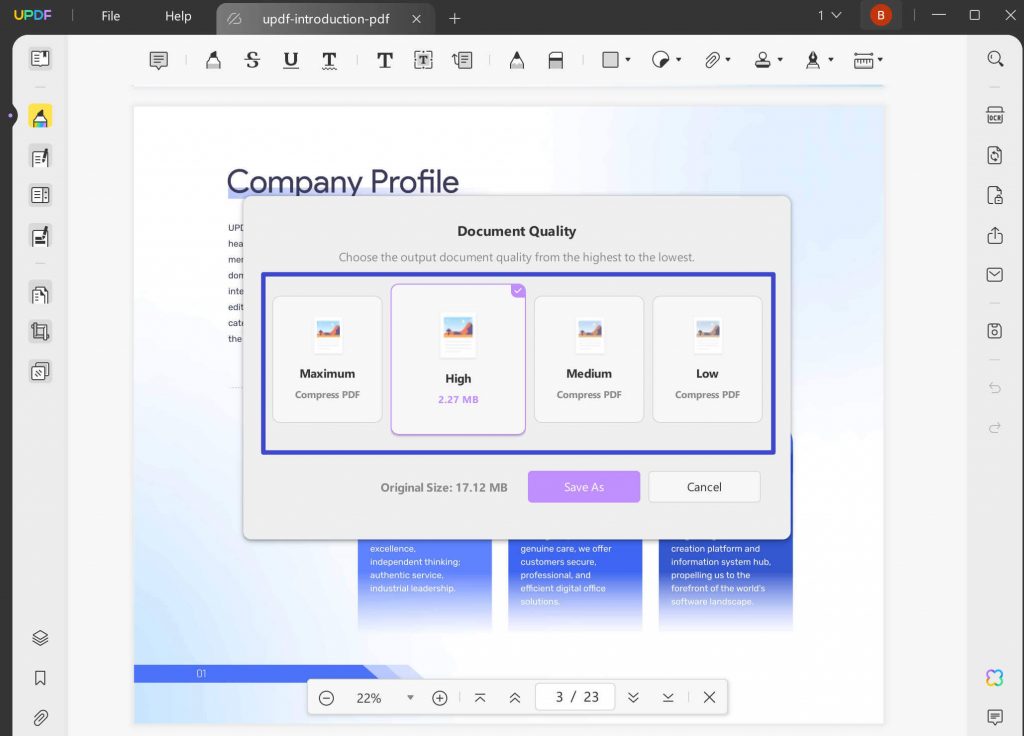Open the OCR tool in the right sidebar
The height and width of the screenshot is (736, 1024).
point(994,114)
